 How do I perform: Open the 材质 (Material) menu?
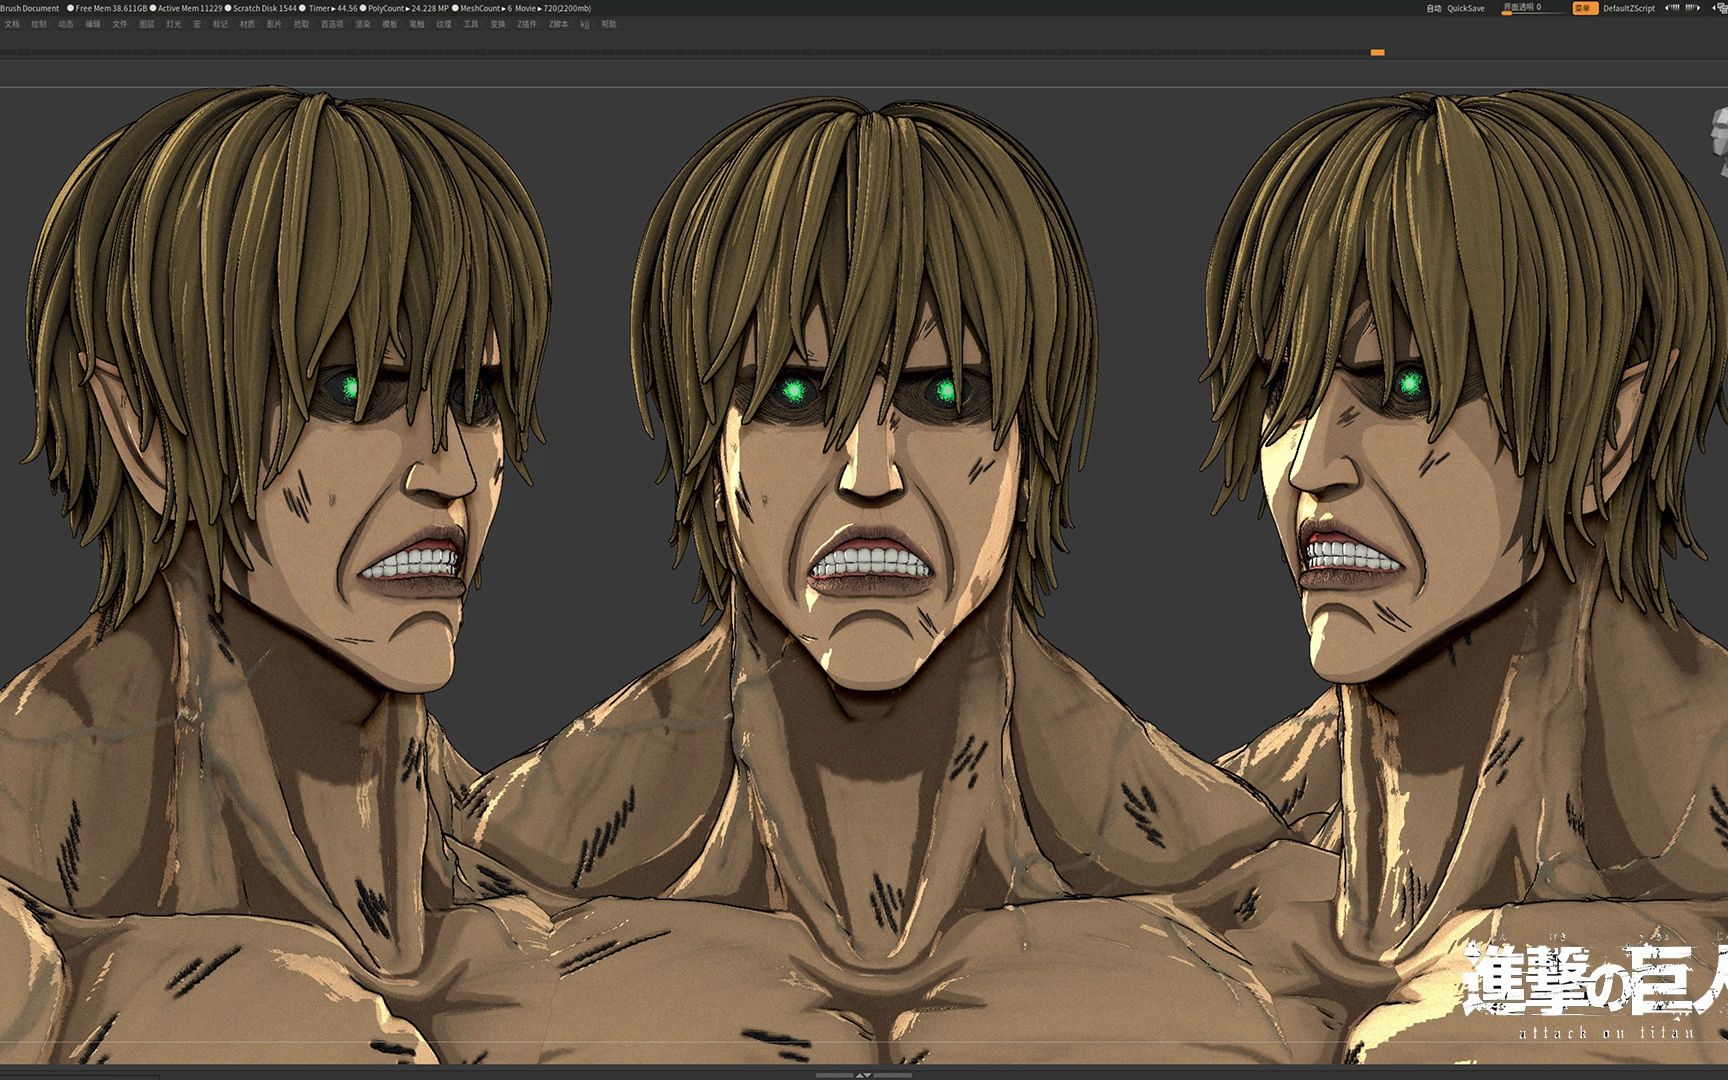click(x=247, y=24)
